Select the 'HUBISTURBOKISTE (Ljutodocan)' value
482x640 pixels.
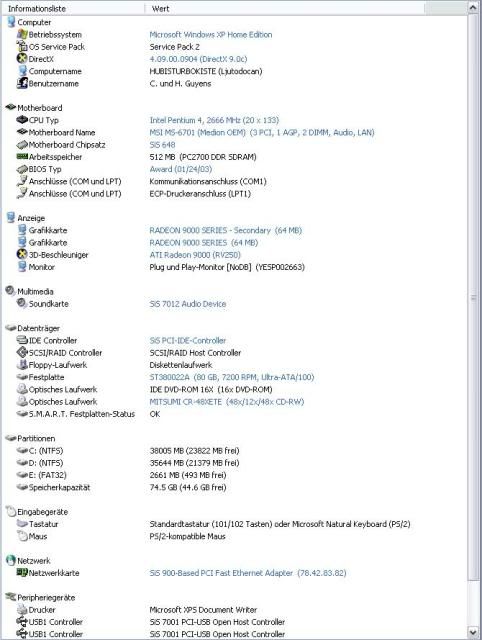pos(206,71)
